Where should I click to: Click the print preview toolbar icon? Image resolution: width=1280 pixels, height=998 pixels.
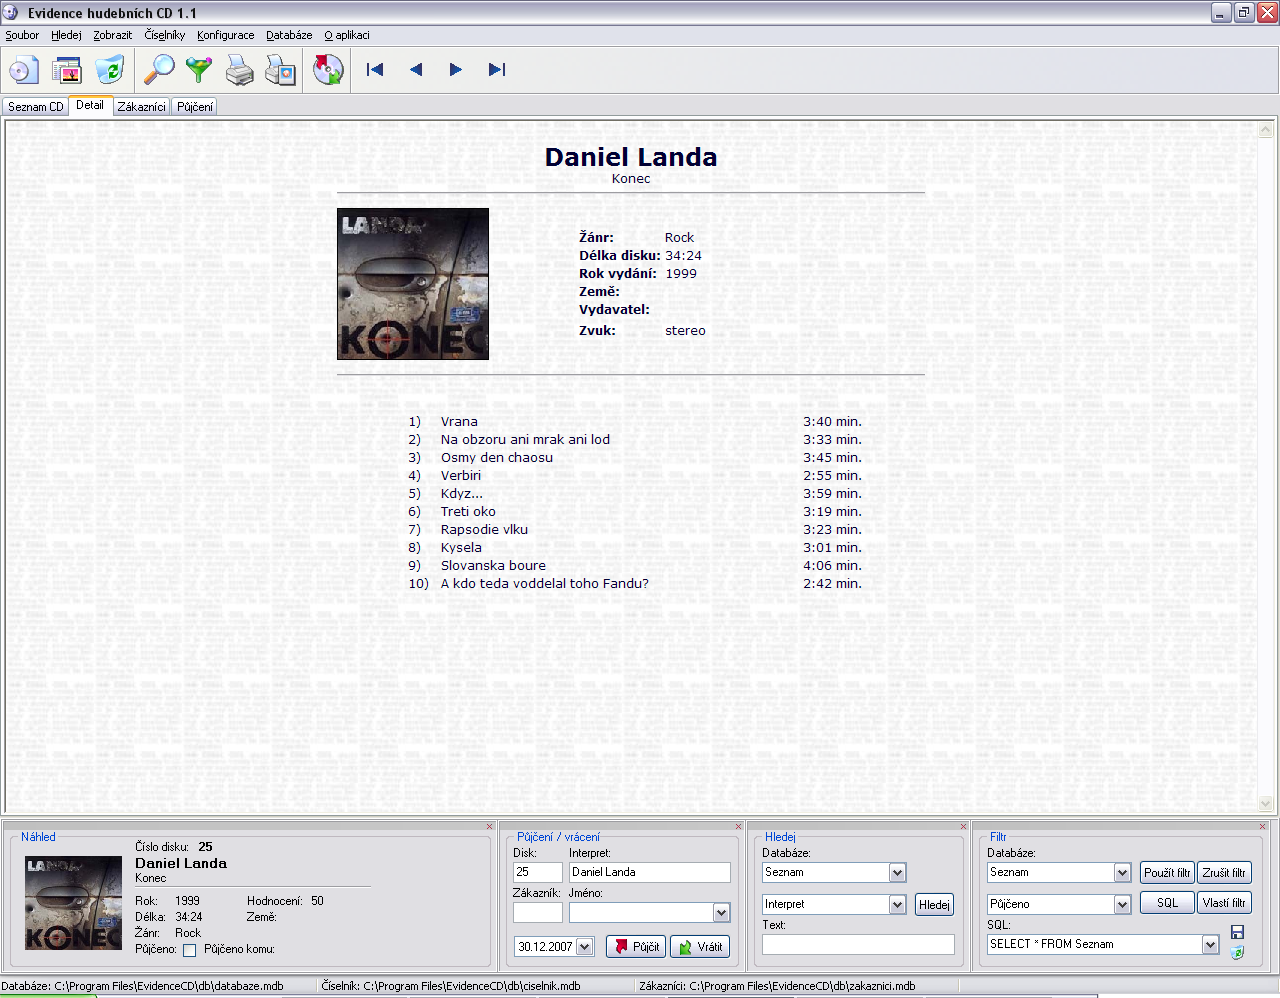point(281,70)
